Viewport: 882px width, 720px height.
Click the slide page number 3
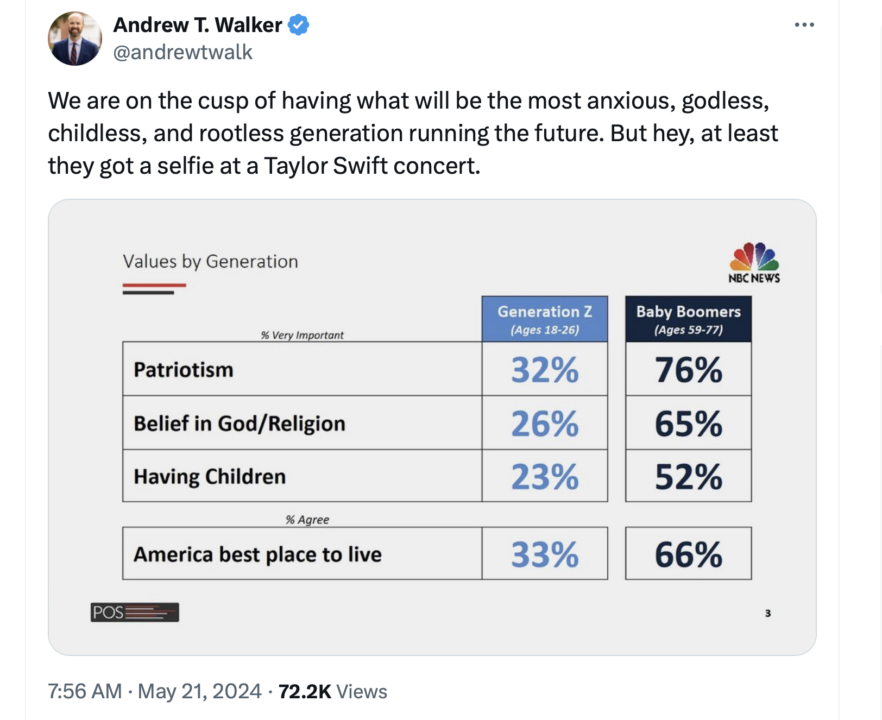(767, 613)
